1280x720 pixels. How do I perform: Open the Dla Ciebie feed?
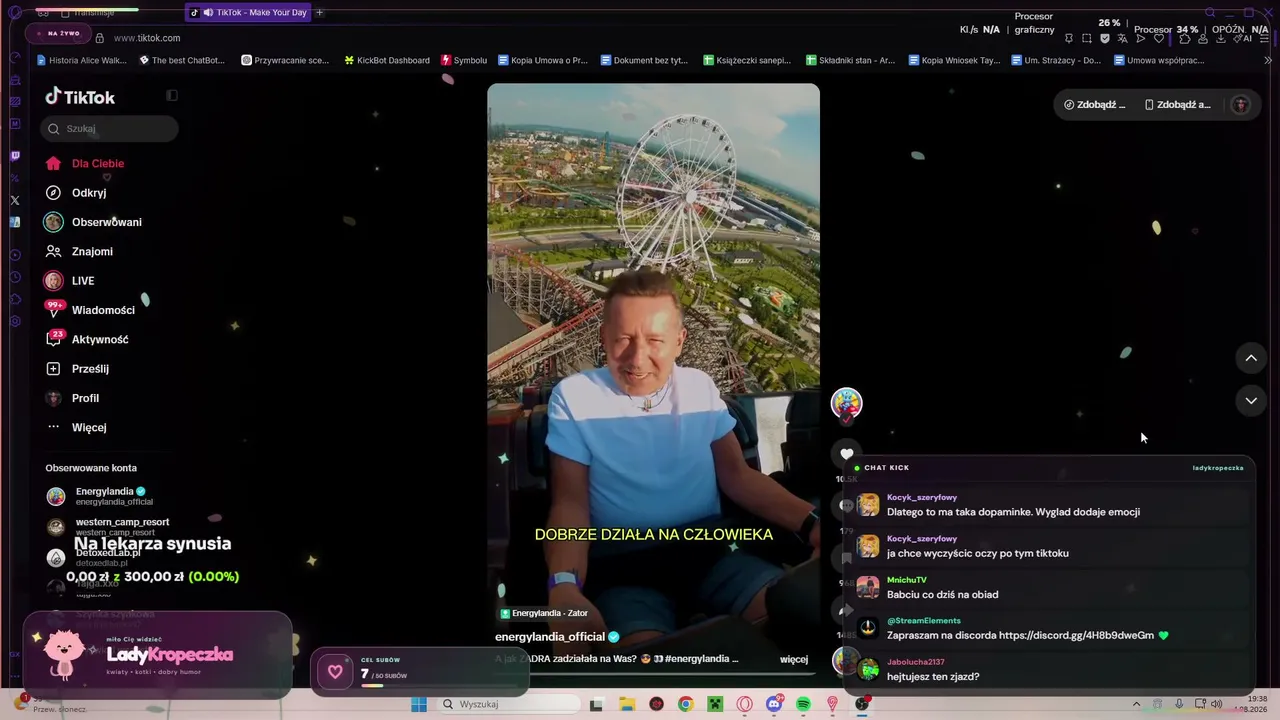(85, 163)
